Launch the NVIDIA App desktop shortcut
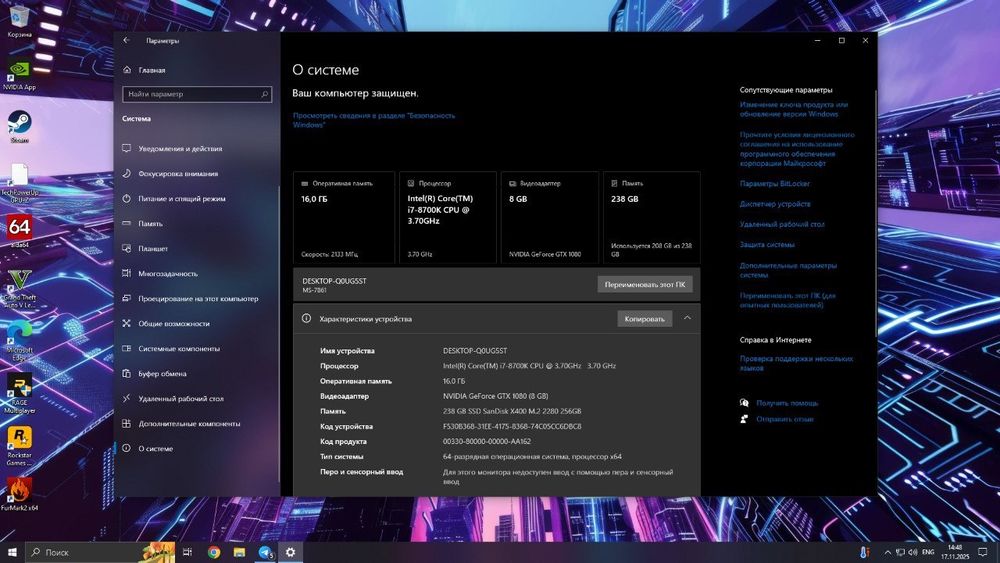1000x563 pixels. pyautogui.click(x=19, y=75)
